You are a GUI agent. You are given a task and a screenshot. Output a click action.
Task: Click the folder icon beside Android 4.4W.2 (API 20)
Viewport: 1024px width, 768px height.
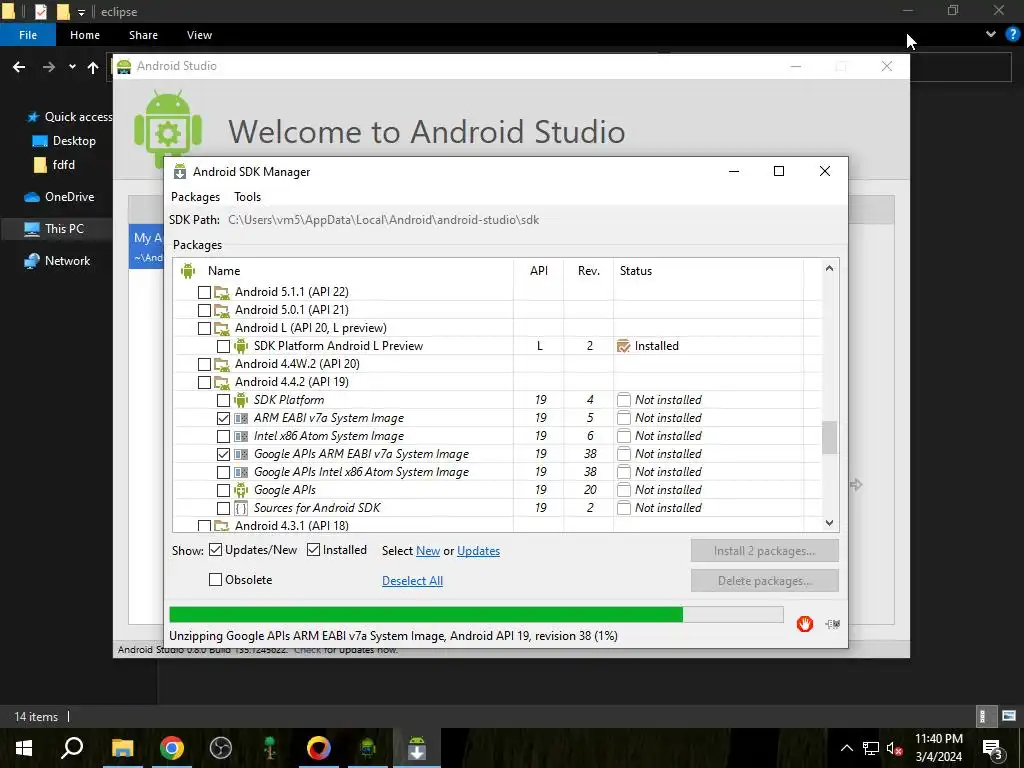tap(222, 364)
